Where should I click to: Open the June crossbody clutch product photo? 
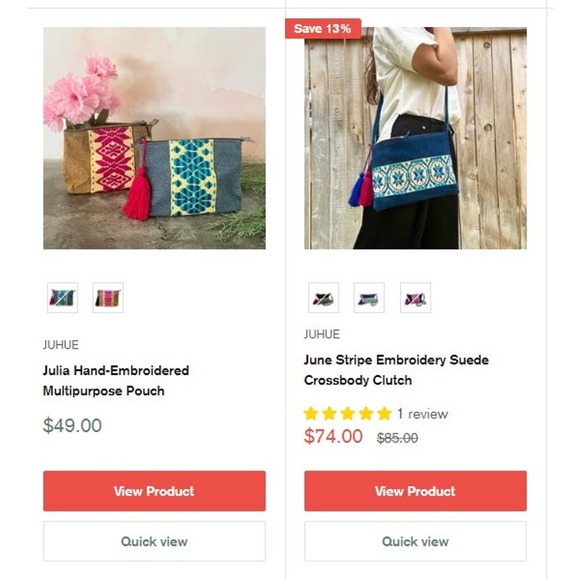tap(415, 138)
